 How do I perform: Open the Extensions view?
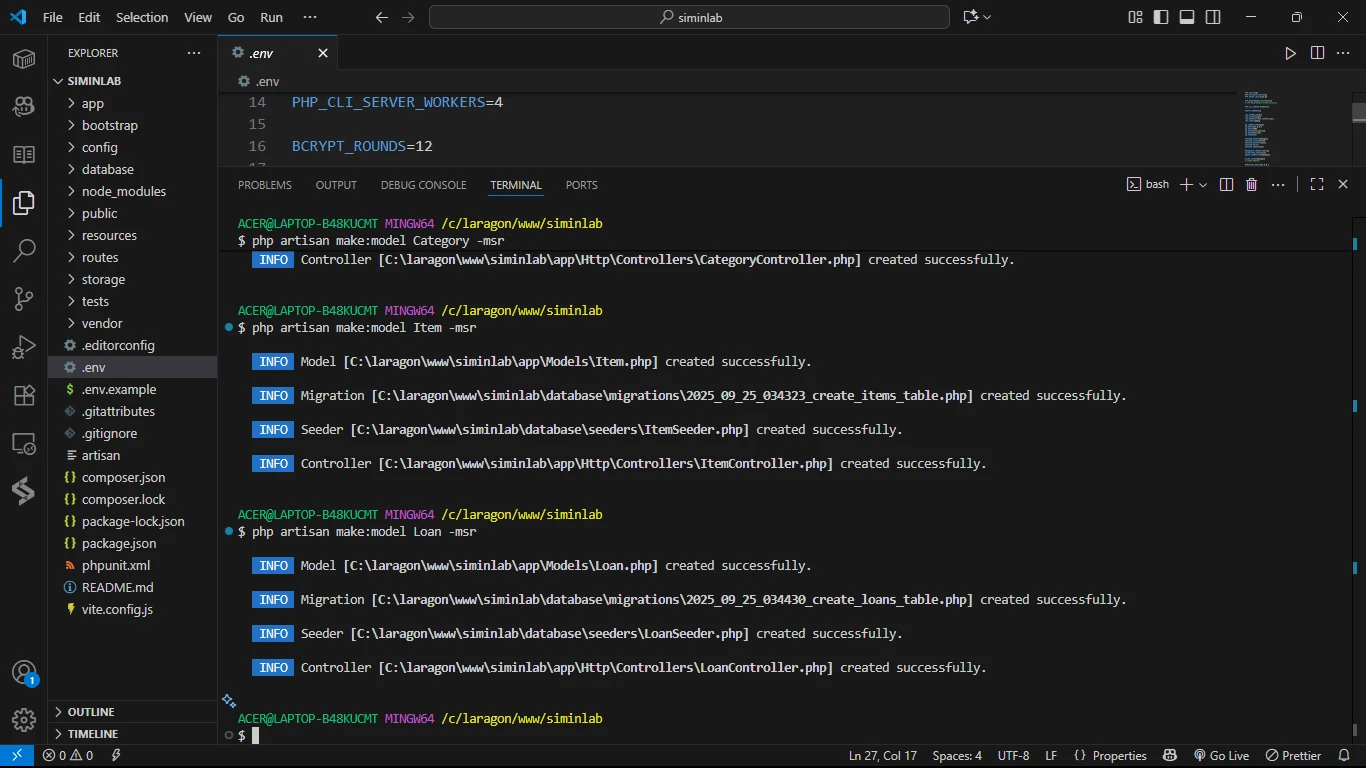[x=24, y=395]
